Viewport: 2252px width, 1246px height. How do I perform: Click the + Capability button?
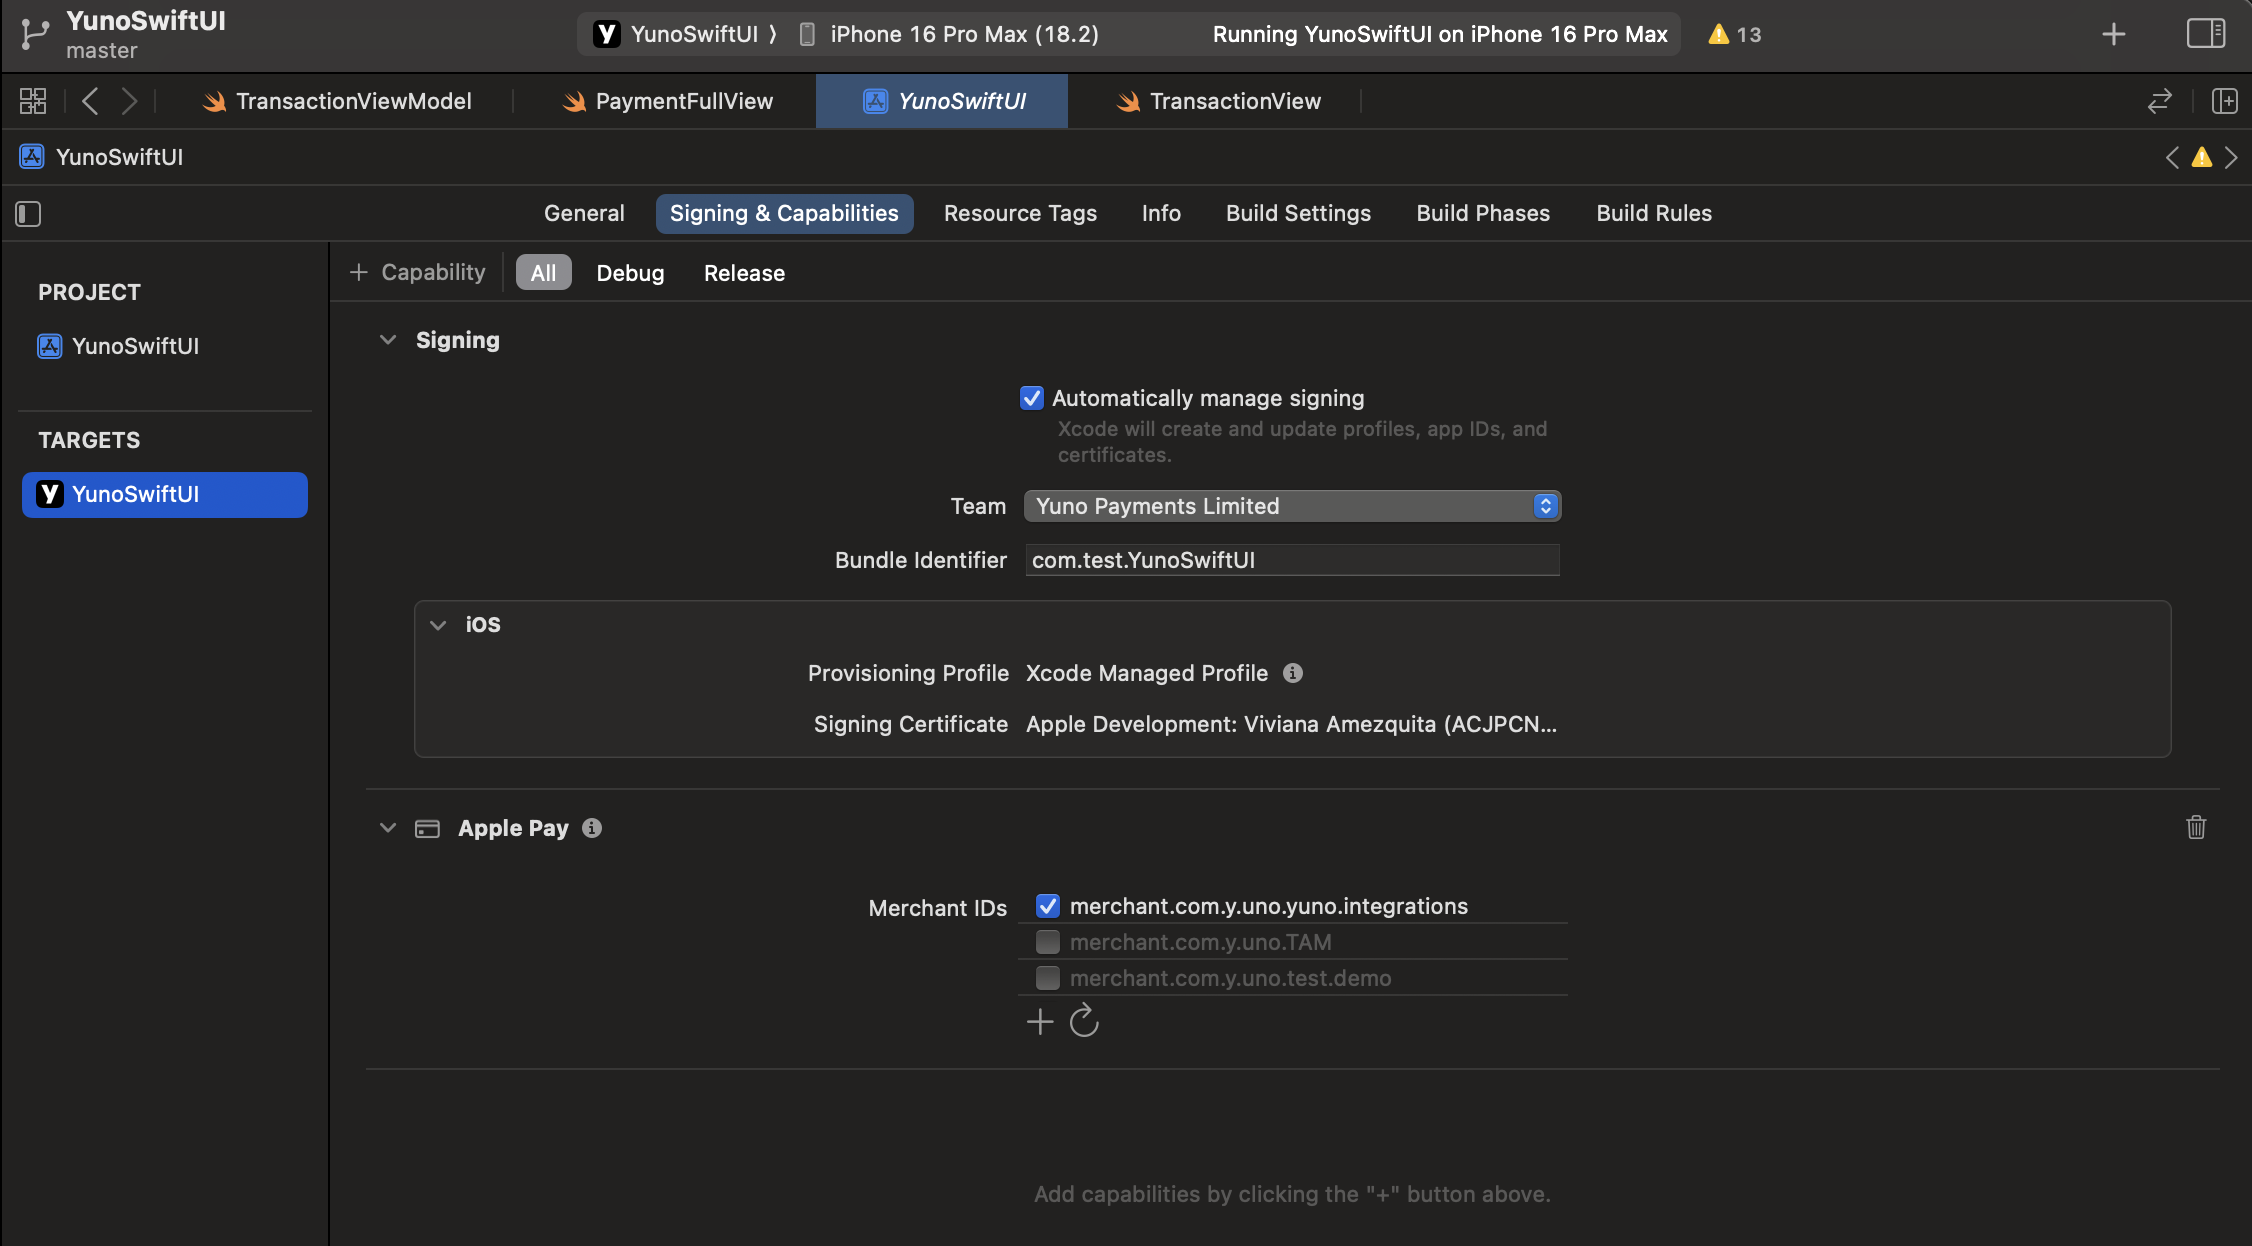click(x=418, y=272)
